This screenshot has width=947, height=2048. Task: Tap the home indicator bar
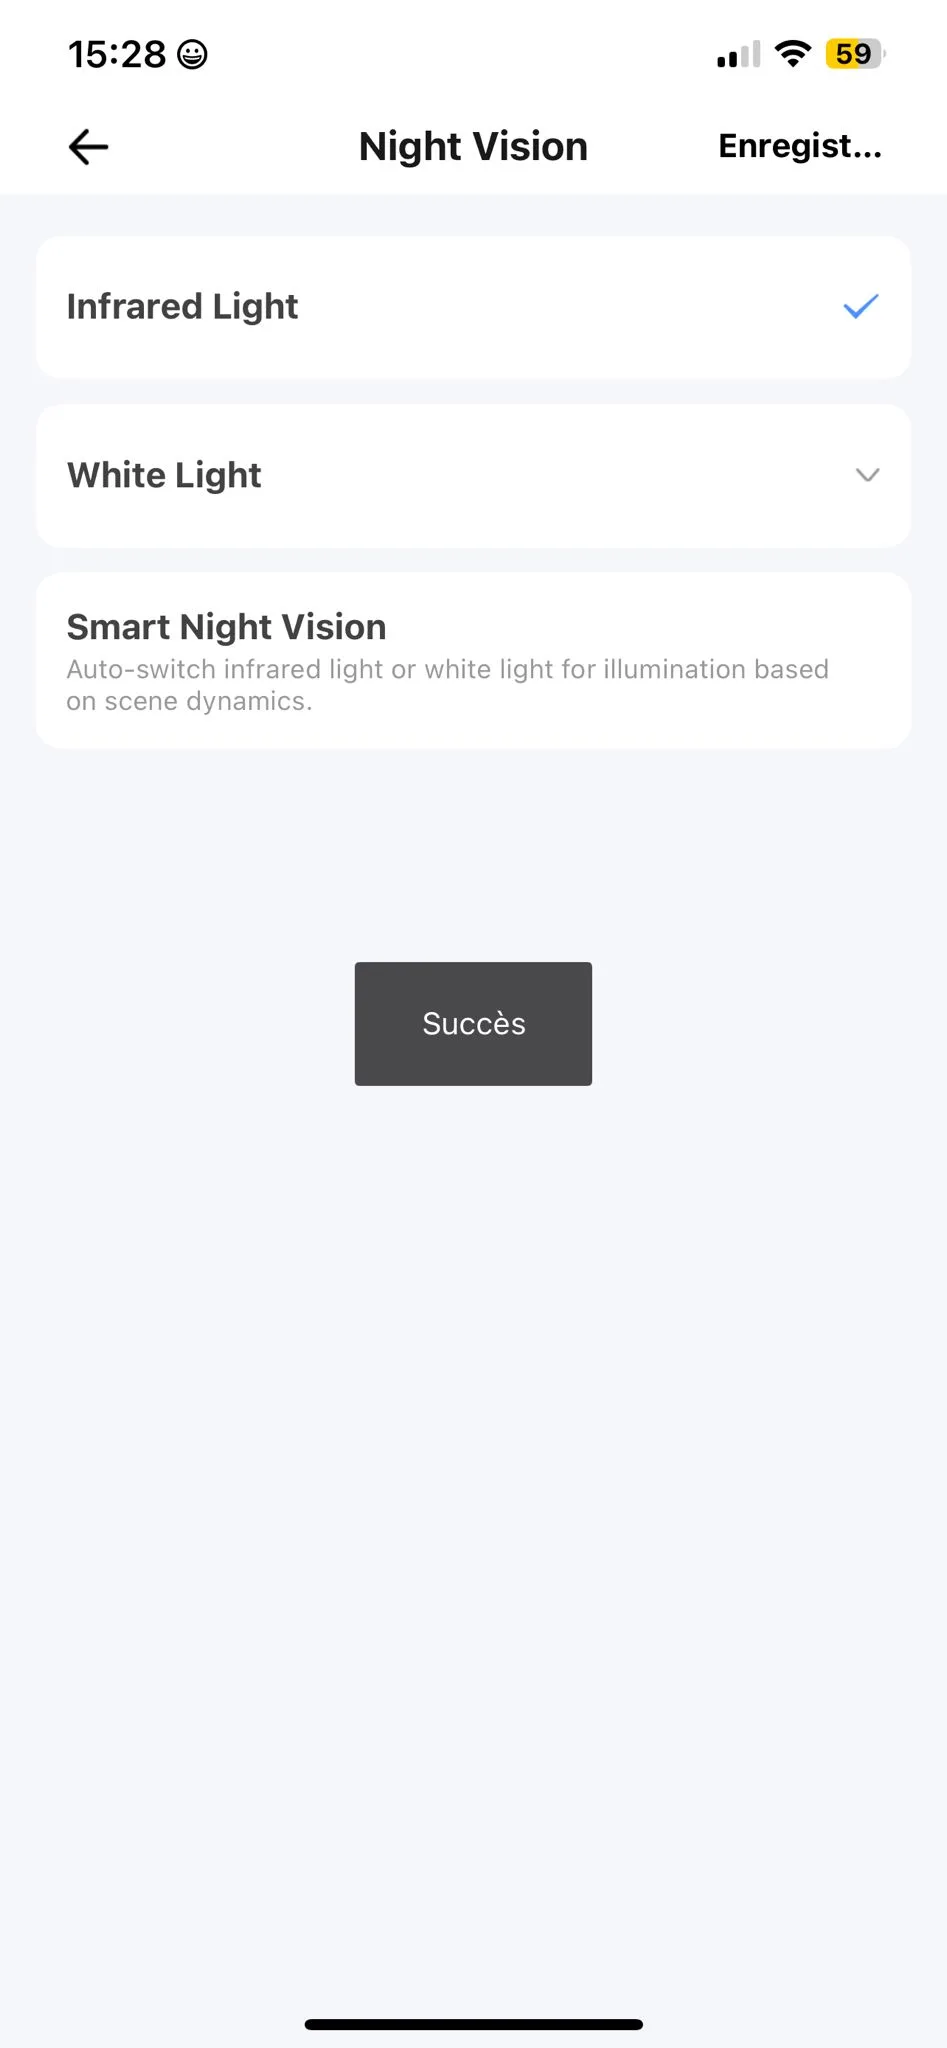(473, 2024)
